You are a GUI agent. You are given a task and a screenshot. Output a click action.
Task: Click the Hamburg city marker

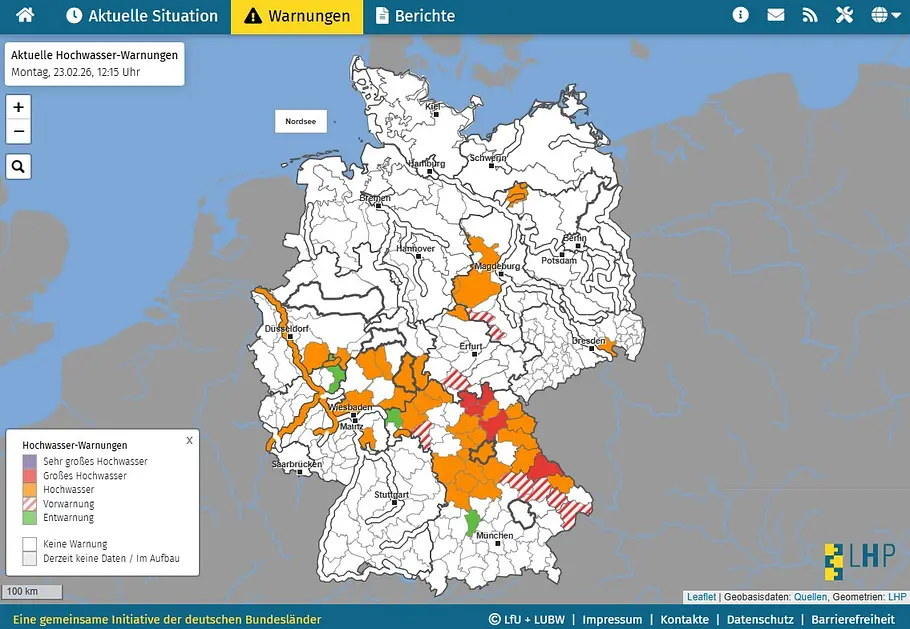[430, 172]
